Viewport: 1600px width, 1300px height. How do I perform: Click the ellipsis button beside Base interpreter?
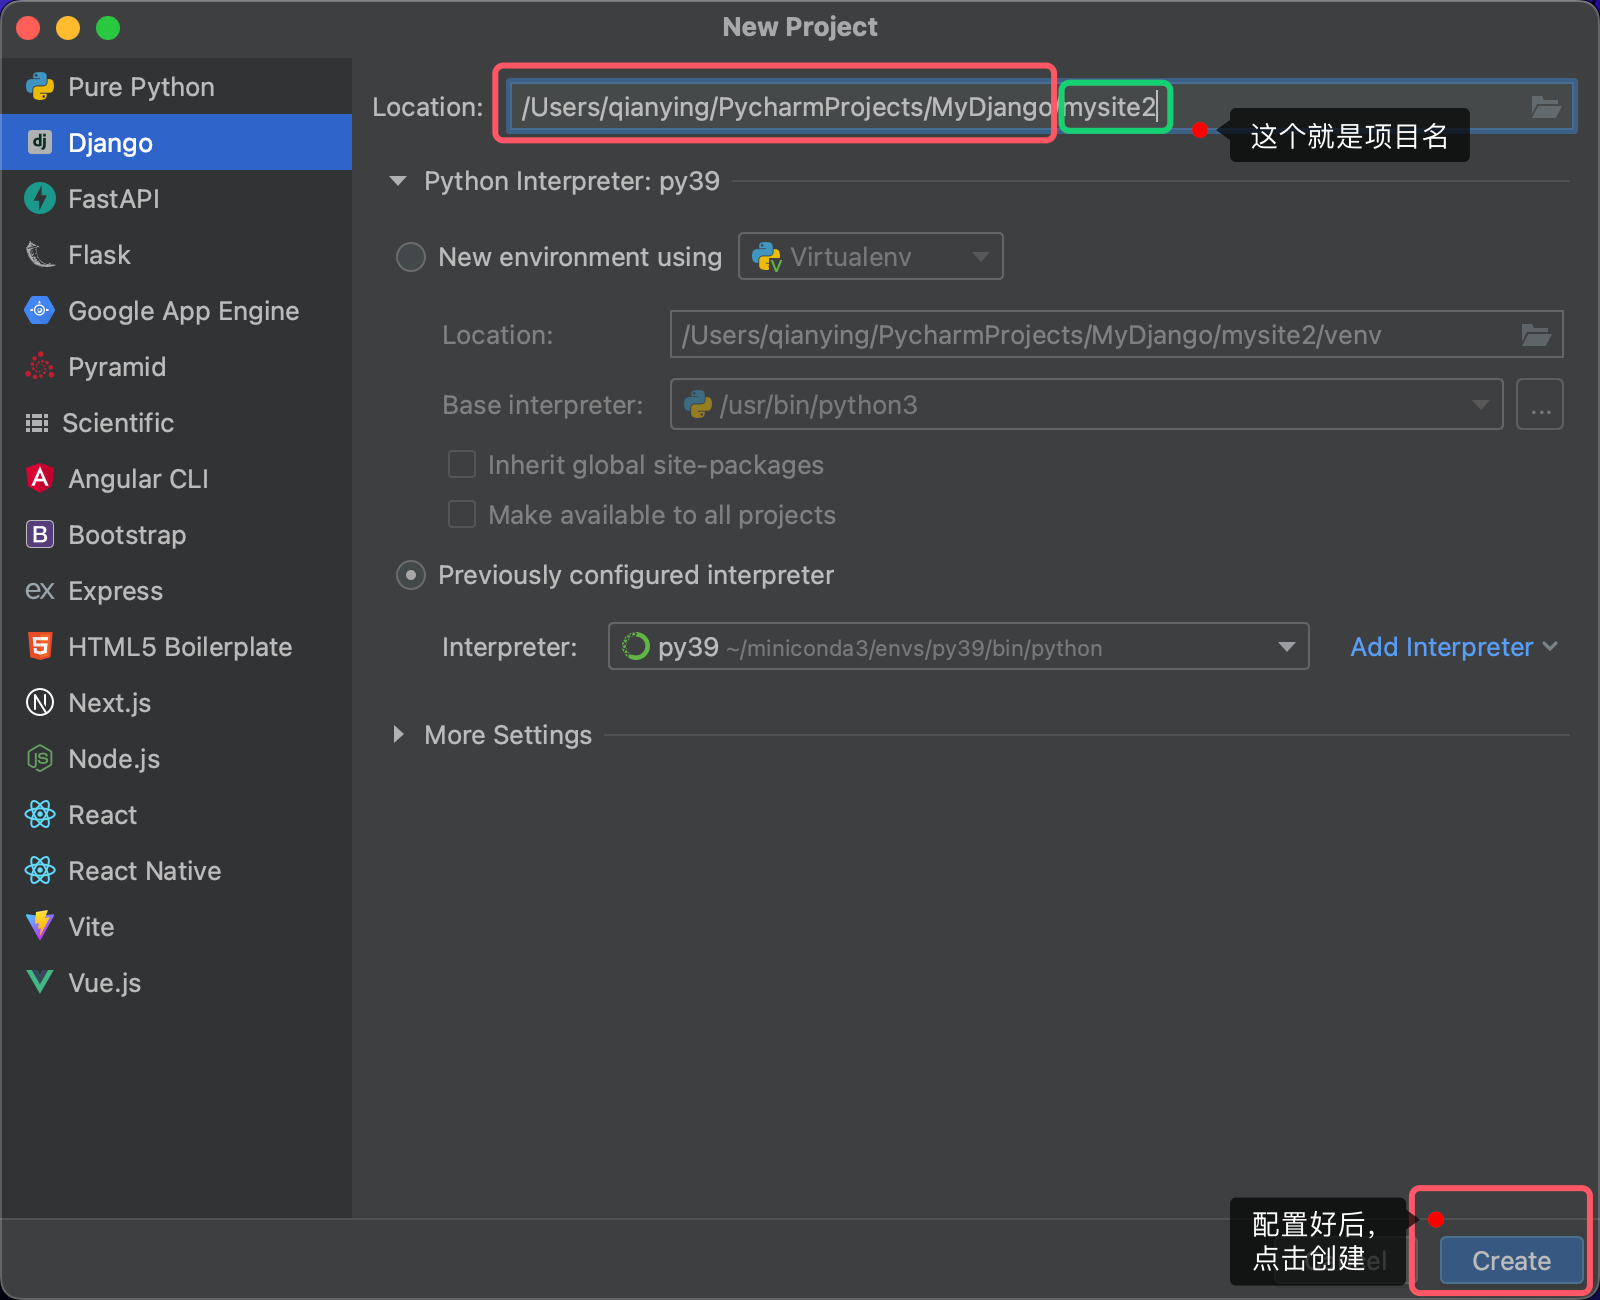(1540, 404)
